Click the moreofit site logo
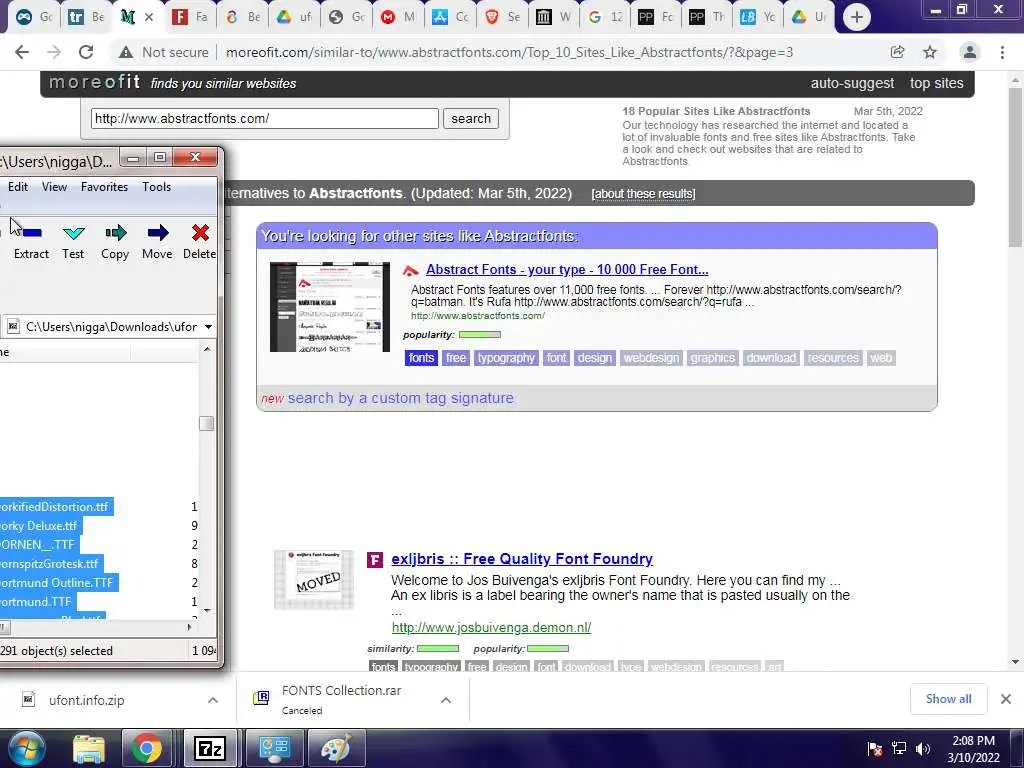This screenshot has height=768, width=1024. 95,82
